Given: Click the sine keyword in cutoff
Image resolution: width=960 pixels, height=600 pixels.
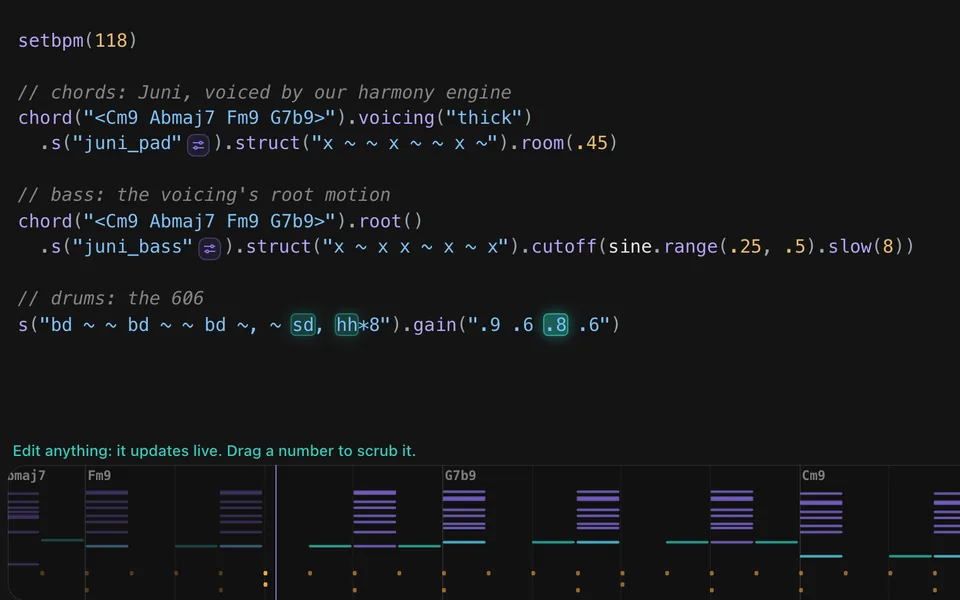Looking at the screenshot, I should coord(630,246).
